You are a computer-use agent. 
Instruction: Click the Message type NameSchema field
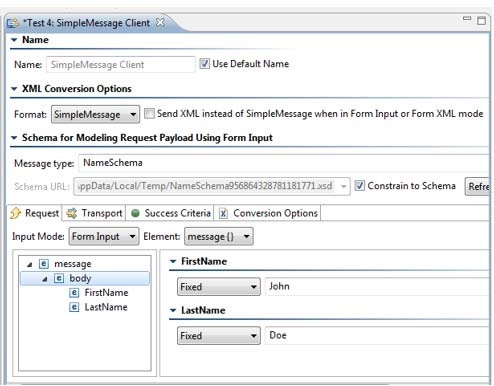283,163
